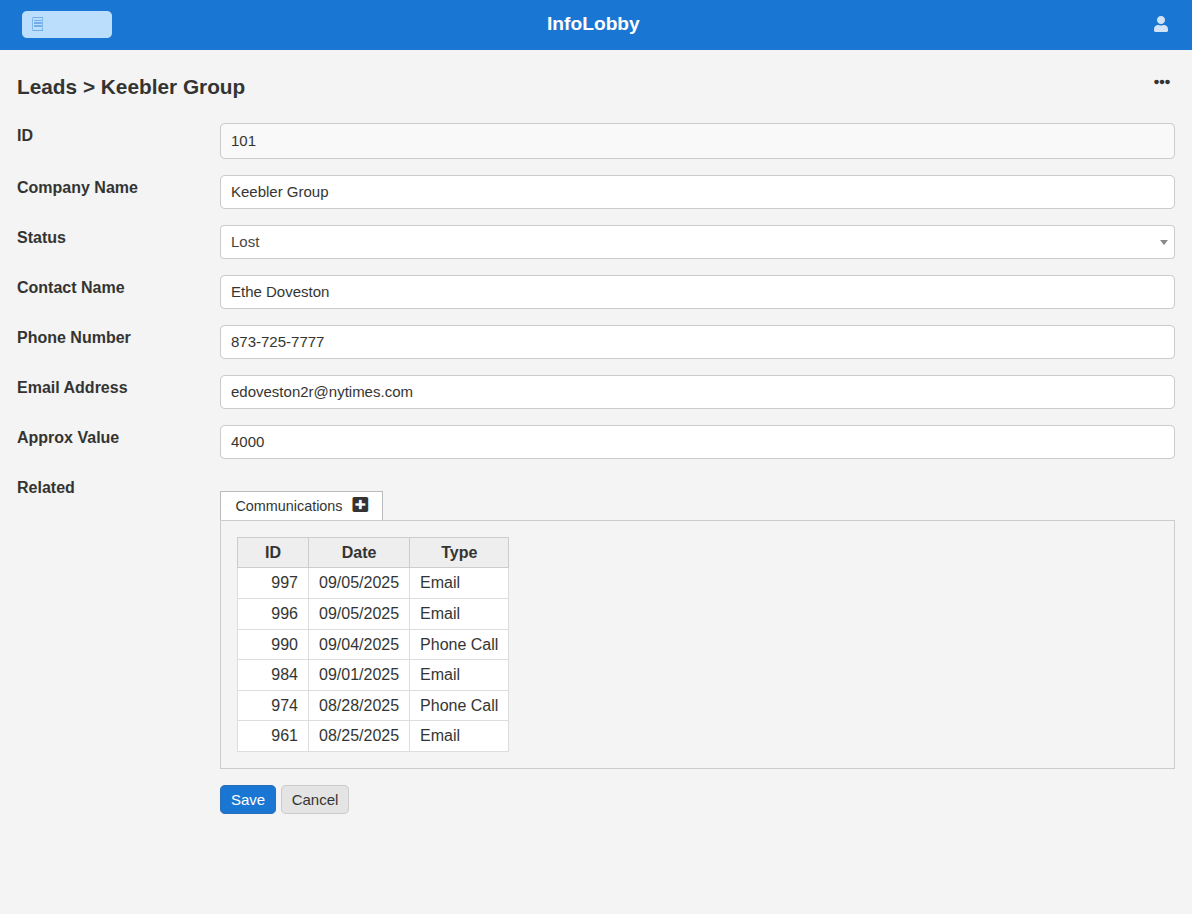The height and width of the screenshot is (914, 1192).
Task: Click the read-only ID field
Action: click(x=696, y=141)
